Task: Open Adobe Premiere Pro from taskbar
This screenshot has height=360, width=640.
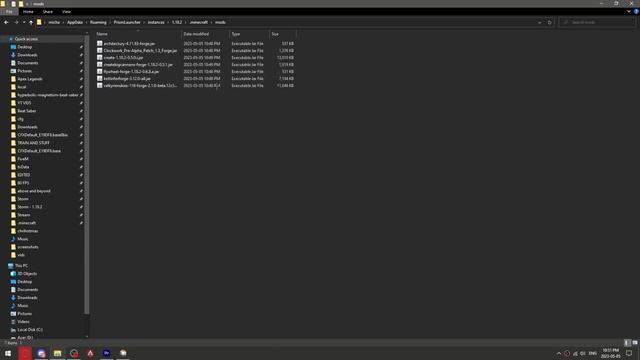Action: [107, 353]
